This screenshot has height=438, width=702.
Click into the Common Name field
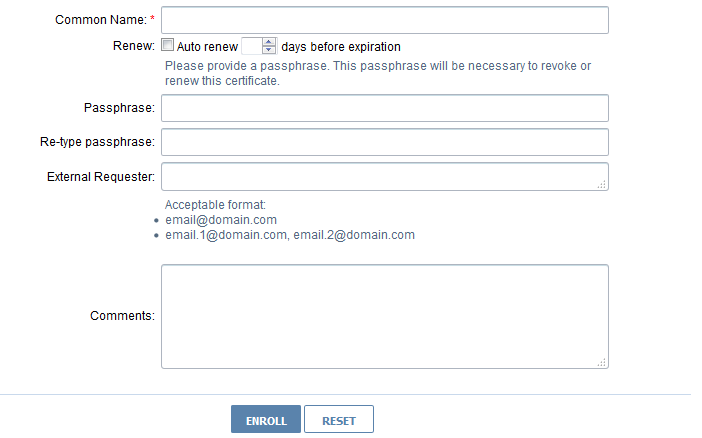385,20
